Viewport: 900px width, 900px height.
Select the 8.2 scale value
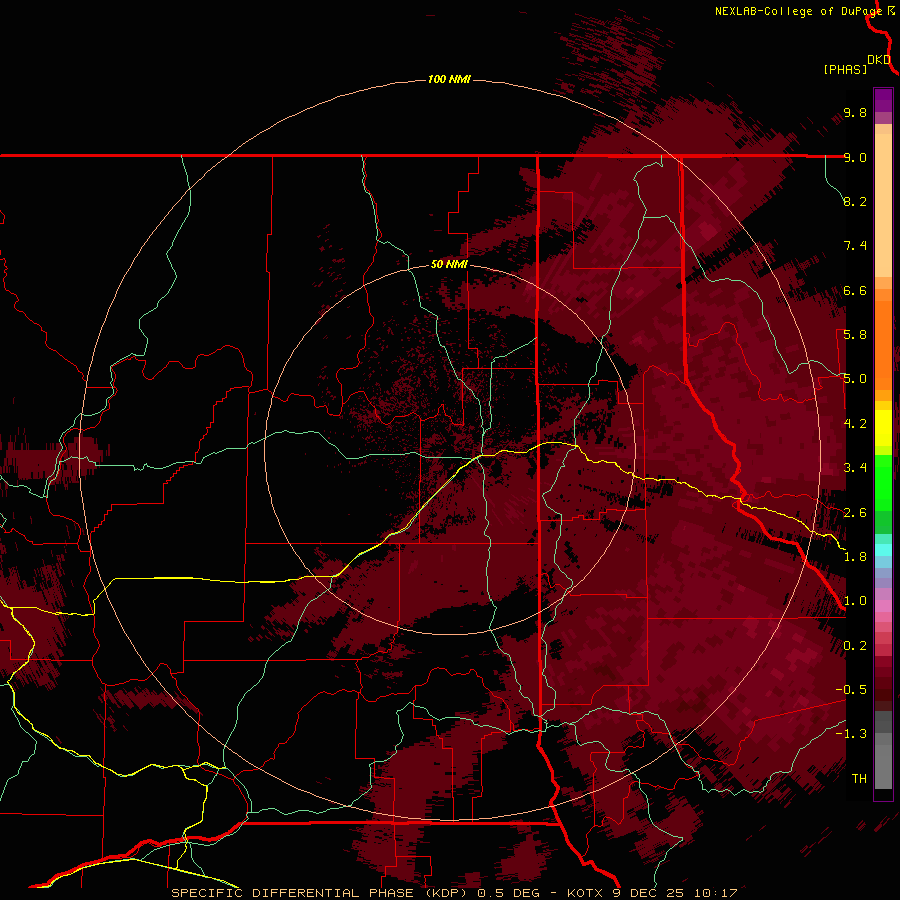click(x=855, y=201)
